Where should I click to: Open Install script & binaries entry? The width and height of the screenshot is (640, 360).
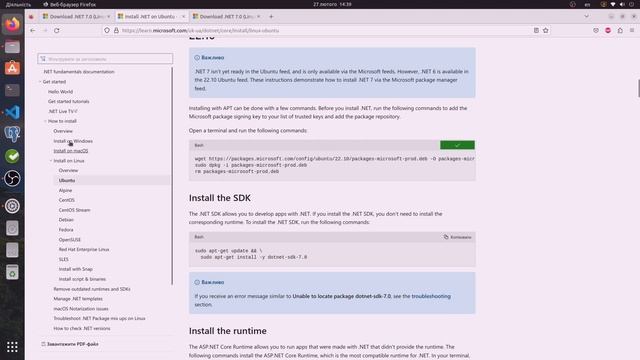(82, 279)
